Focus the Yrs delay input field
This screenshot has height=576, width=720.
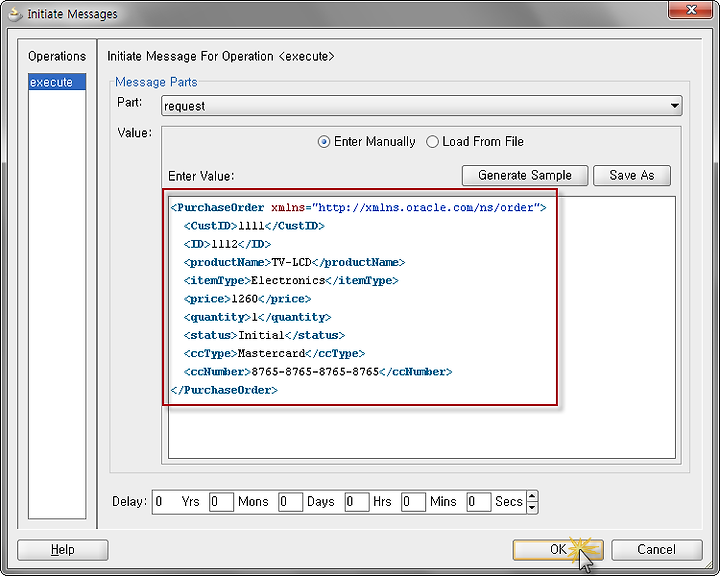click(x=165, y=502)
